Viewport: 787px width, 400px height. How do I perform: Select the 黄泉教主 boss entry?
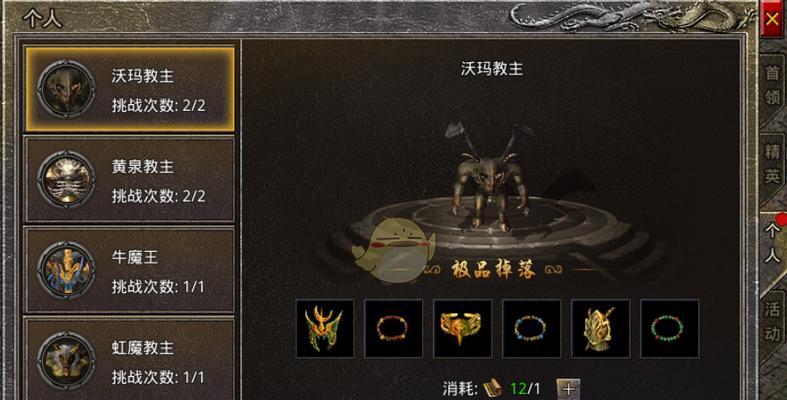130,180
